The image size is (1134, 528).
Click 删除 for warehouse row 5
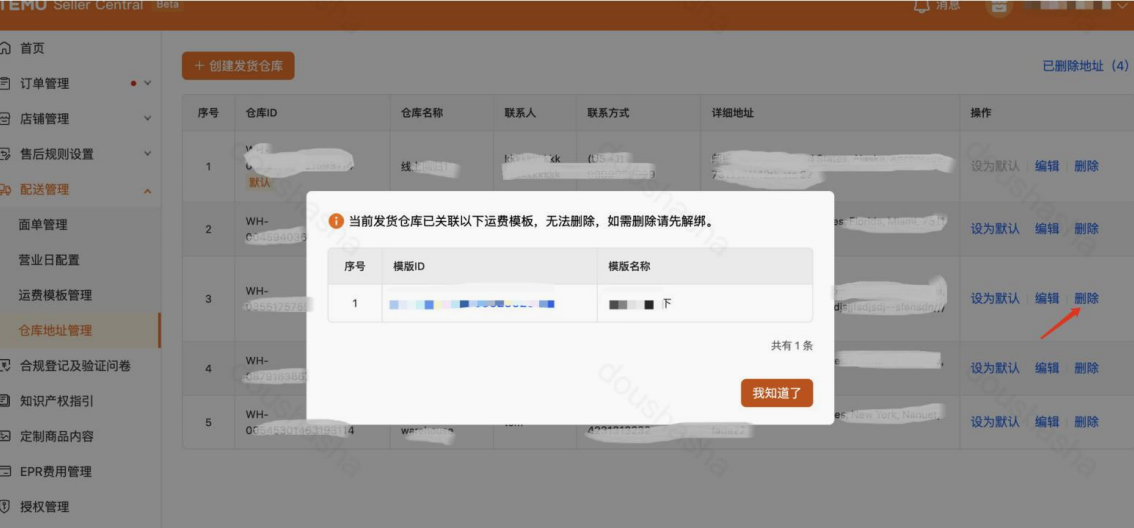[1086, 422]
